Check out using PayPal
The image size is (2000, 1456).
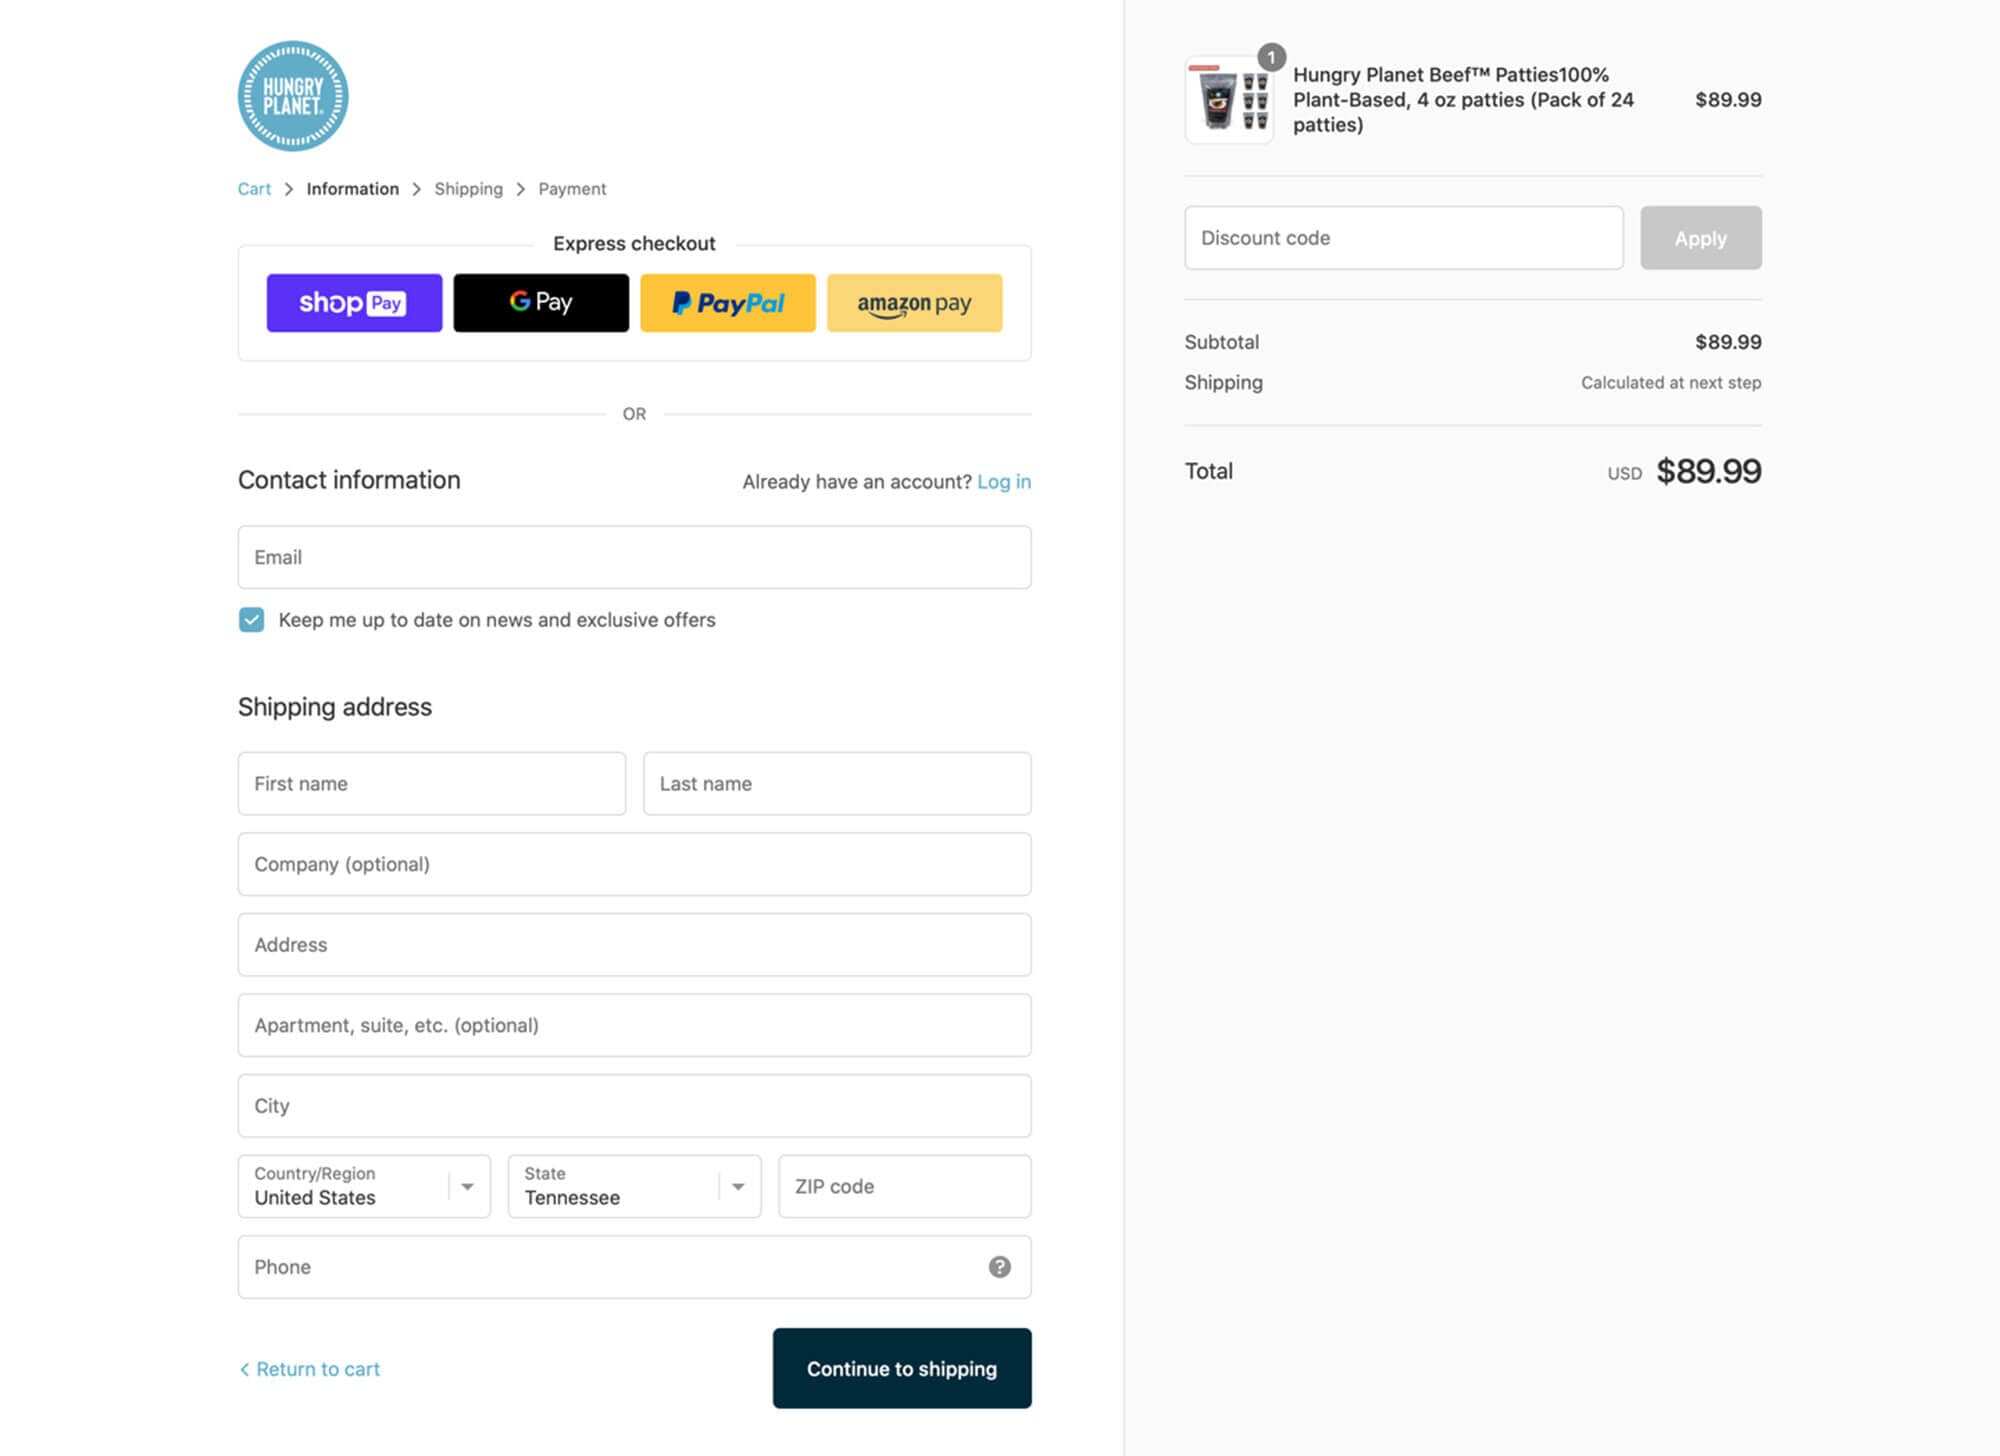tap(727, 303)
